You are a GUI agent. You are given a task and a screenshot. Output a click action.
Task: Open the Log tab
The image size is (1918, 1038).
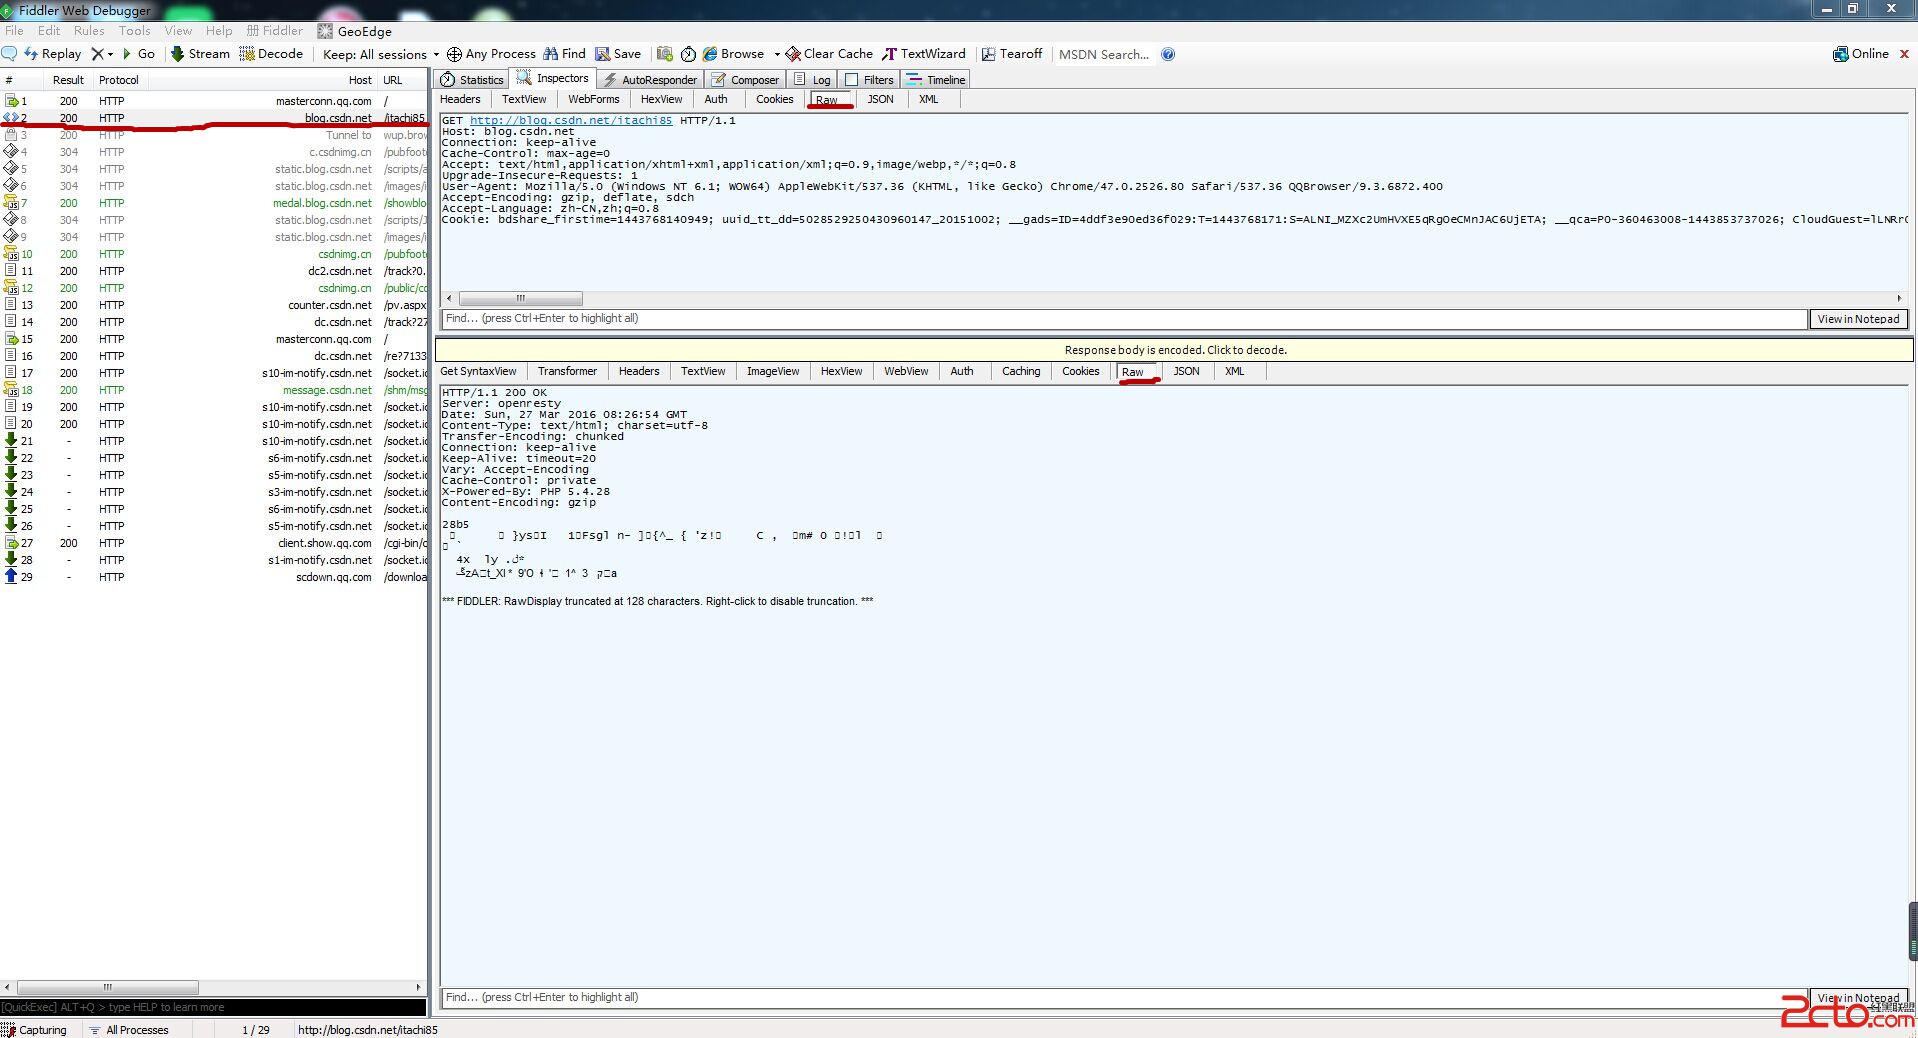point(812,80)
